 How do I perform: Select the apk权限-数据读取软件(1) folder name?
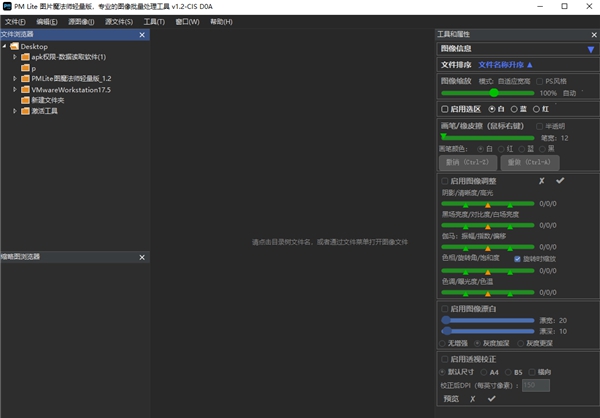click(x=68, y=57)
